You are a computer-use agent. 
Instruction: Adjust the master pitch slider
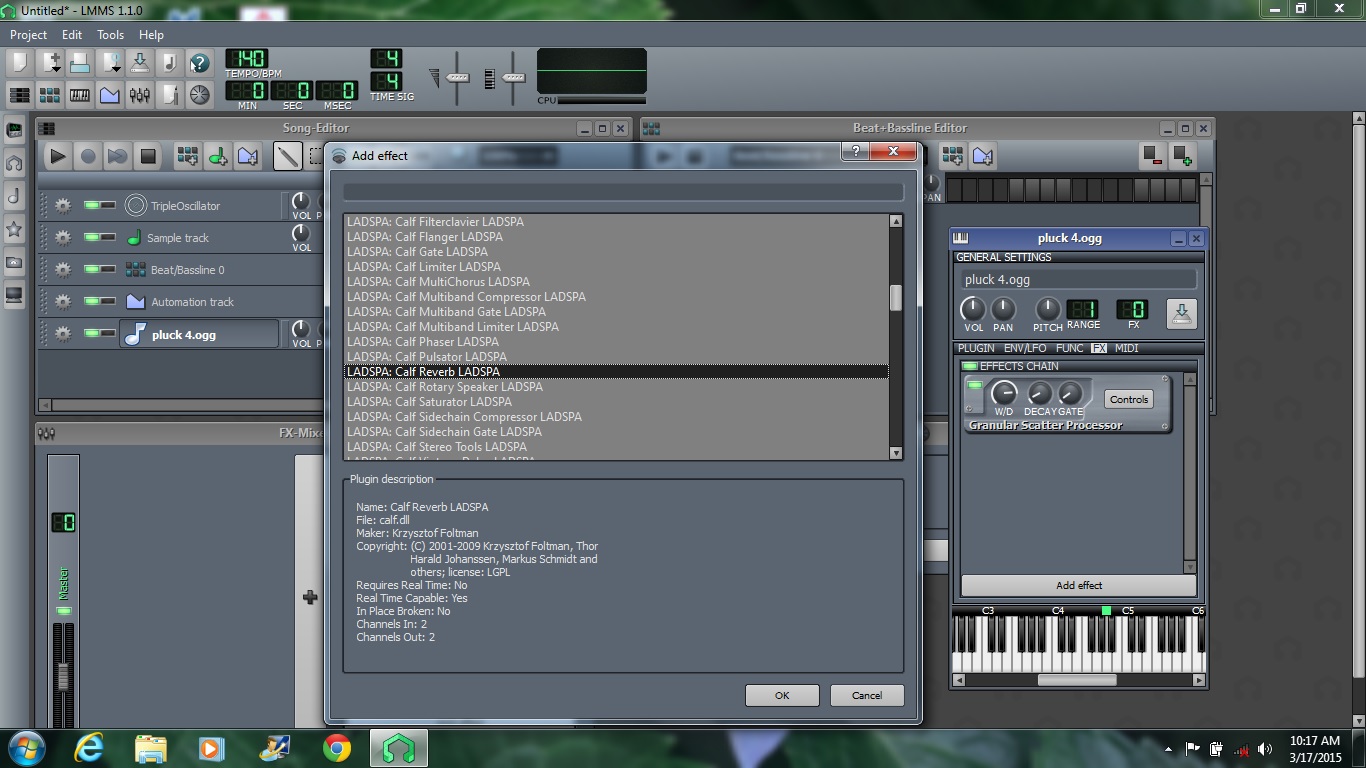pos(513,78)
